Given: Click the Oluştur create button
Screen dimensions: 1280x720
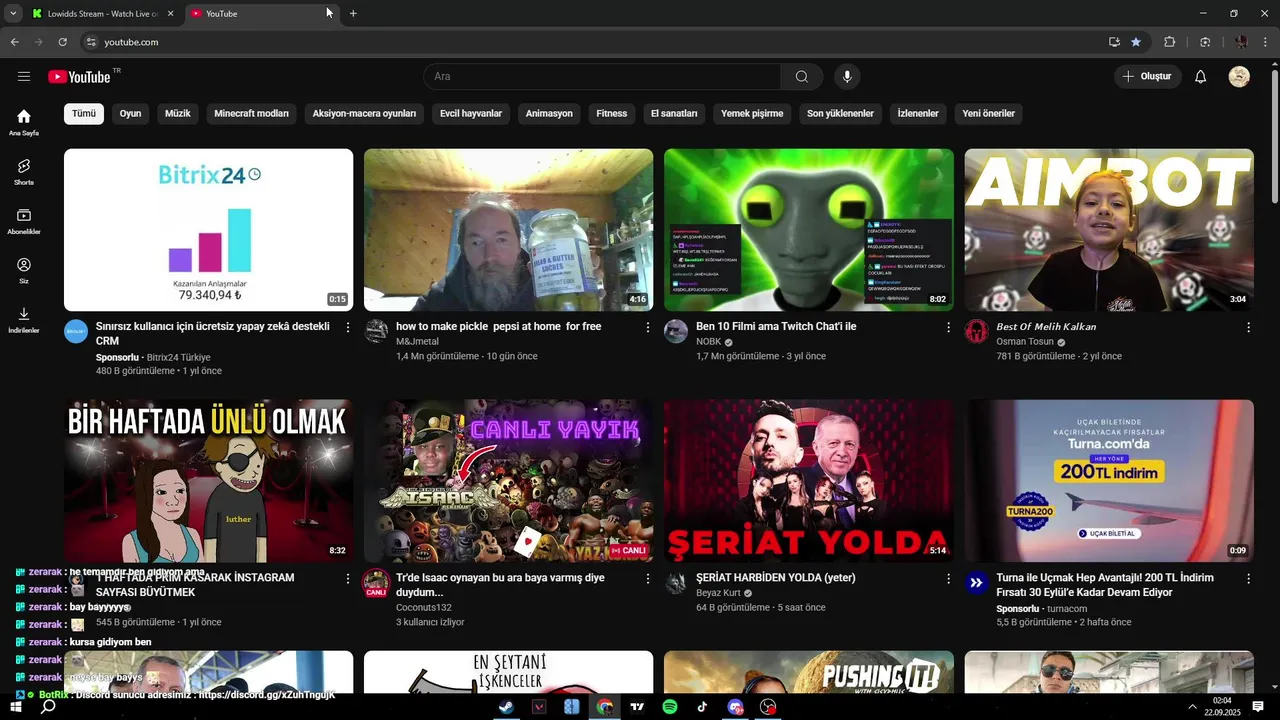Looking at the screenshot, I should click(x=1148, y=77).
